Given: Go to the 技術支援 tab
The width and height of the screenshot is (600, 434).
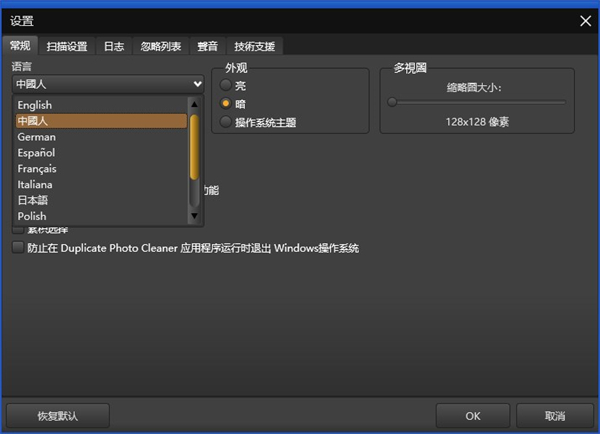Looking at the screenshot, I should 257,46.
